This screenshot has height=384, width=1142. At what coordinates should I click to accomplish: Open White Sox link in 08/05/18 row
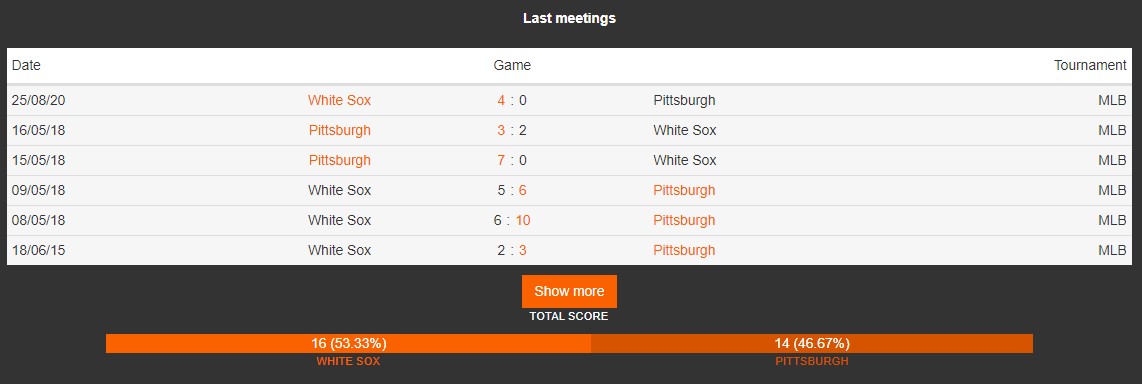pos(339,220)
